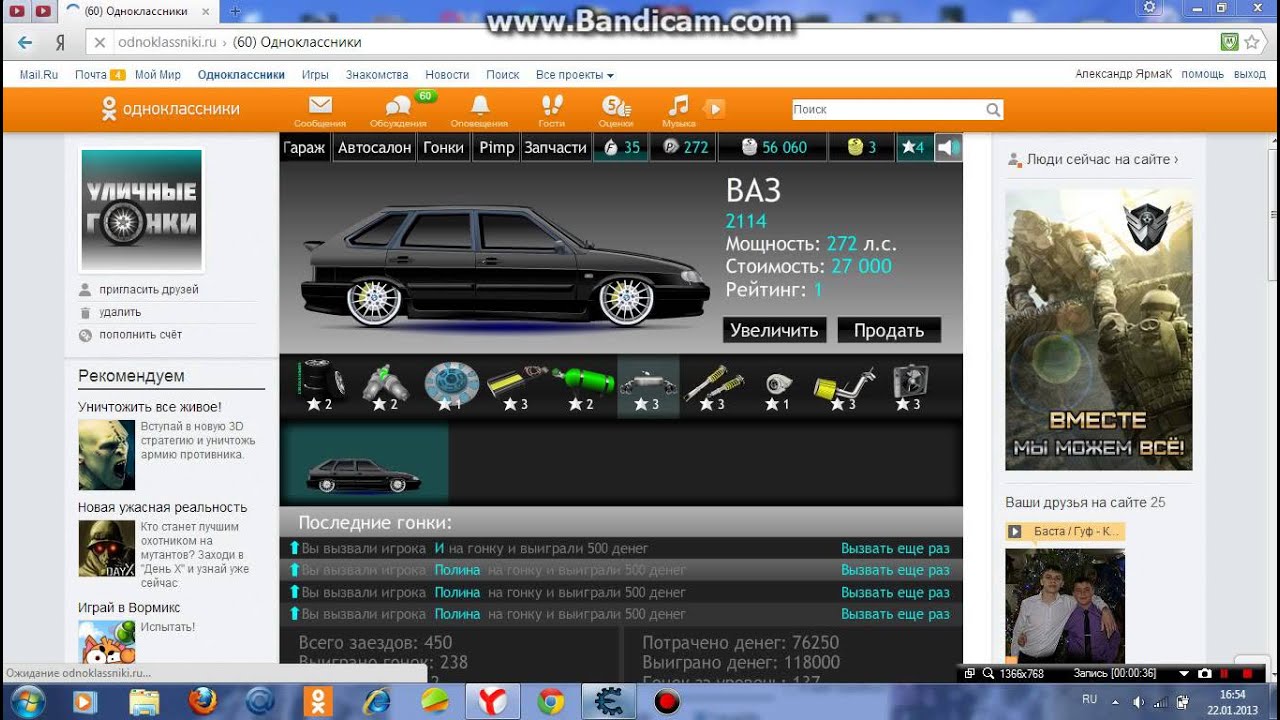Open a new browser tab
Viewport: 1280px width, 720px height.
(x=236, y=11)
